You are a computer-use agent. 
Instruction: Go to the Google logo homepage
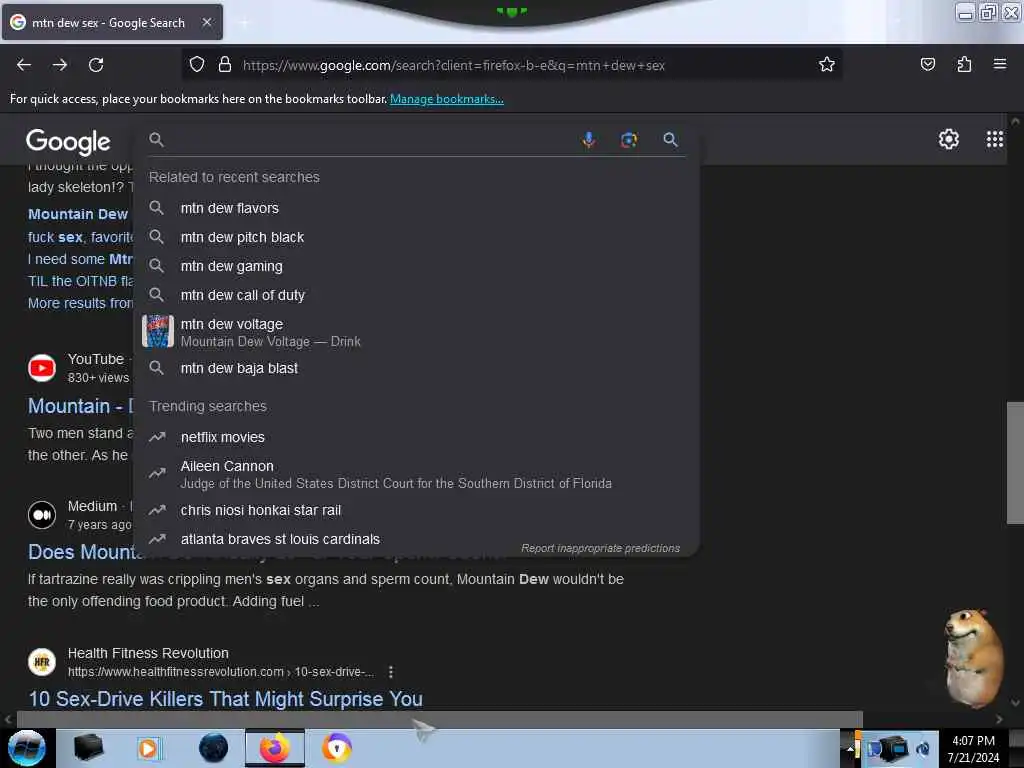[x=68, y=142]
